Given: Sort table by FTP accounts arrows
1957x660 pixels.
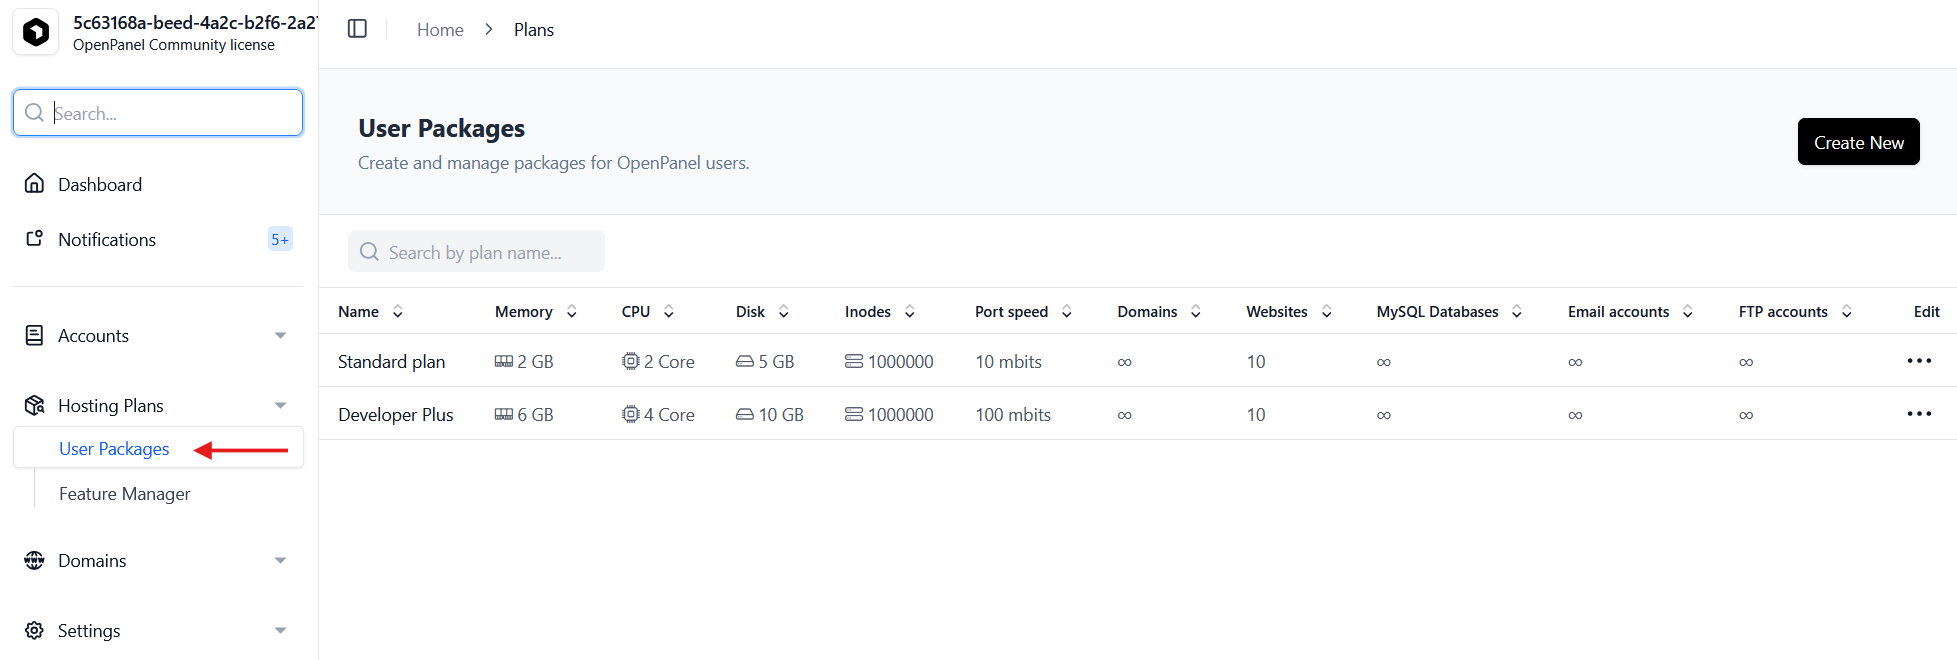Looking at the screenshot, I should point(1847,312).
